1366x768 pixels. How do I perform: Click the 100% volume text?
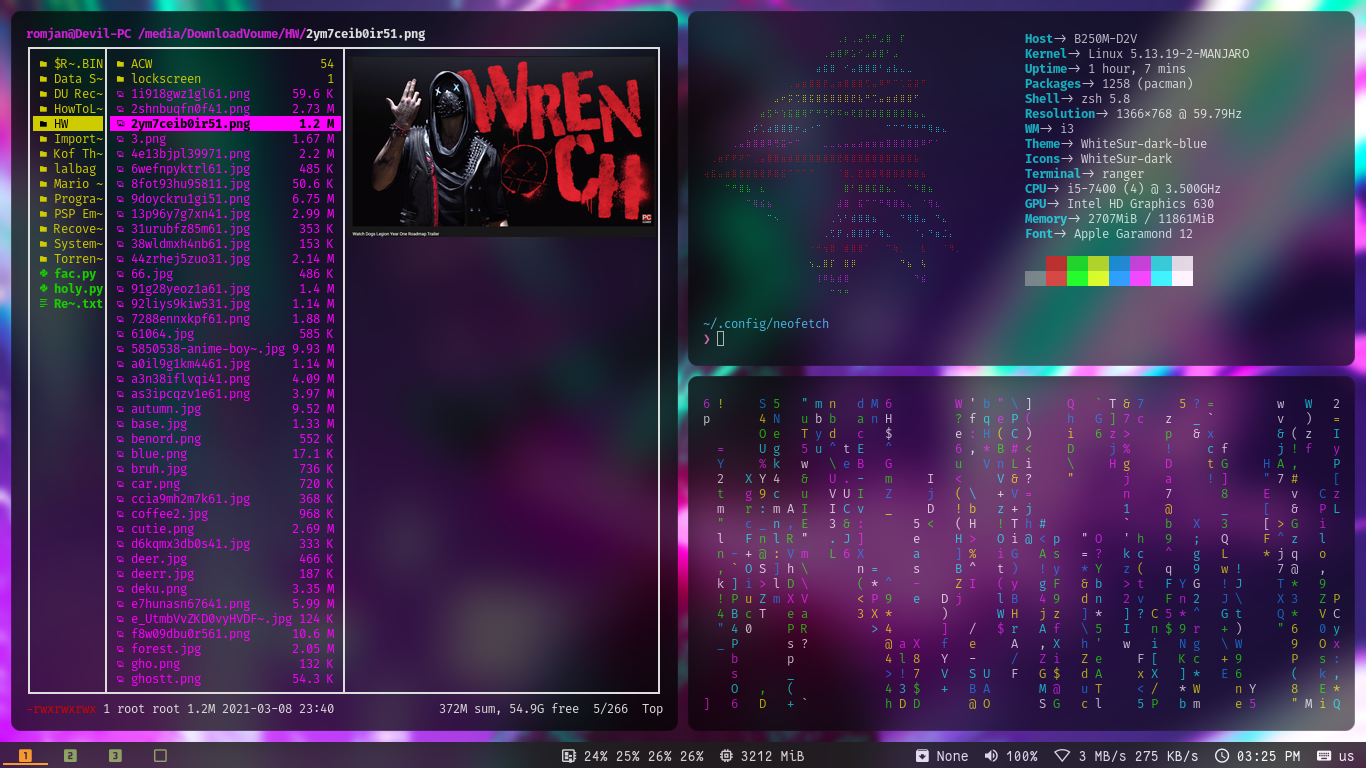[1022, 756]
